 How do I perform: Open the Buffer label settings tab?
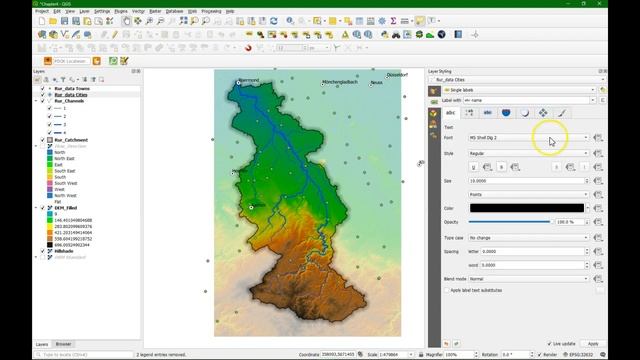tap(488, 113)
